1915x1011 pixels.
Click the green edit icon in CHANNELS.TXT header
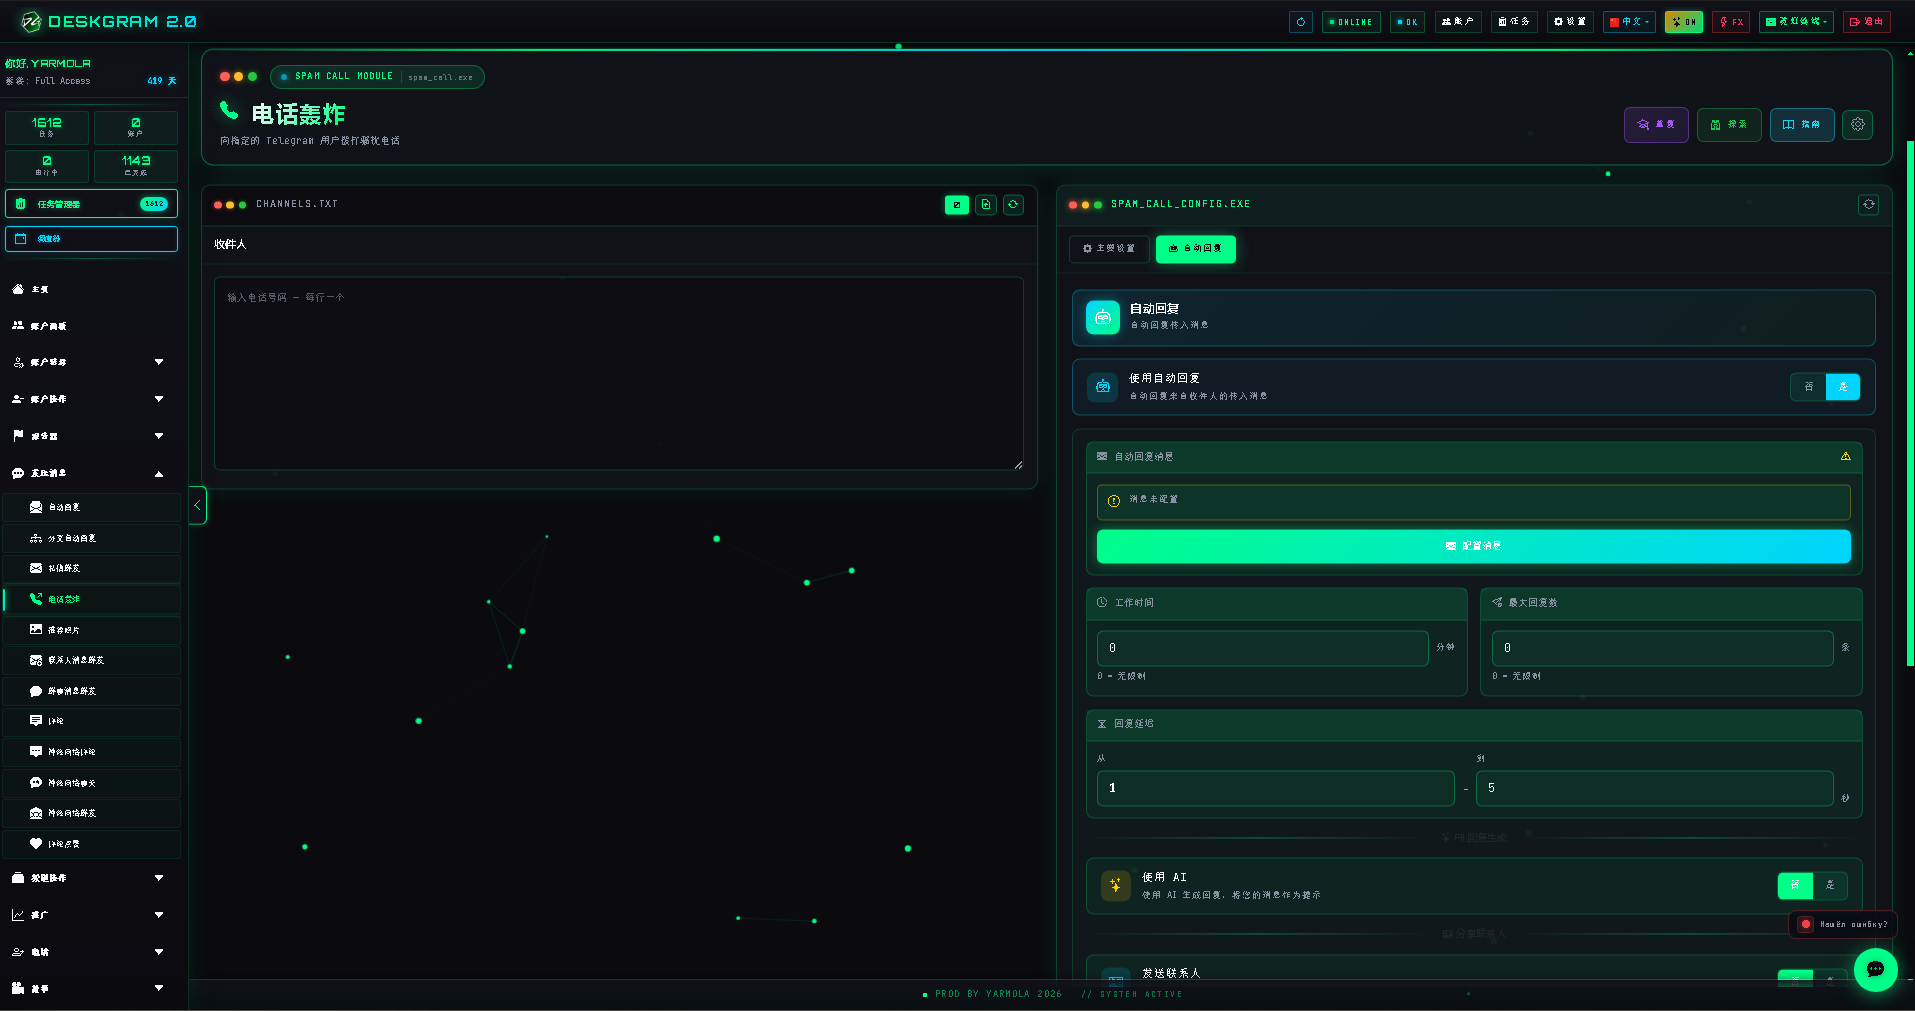pyautogui.click(x=957, y=204)
